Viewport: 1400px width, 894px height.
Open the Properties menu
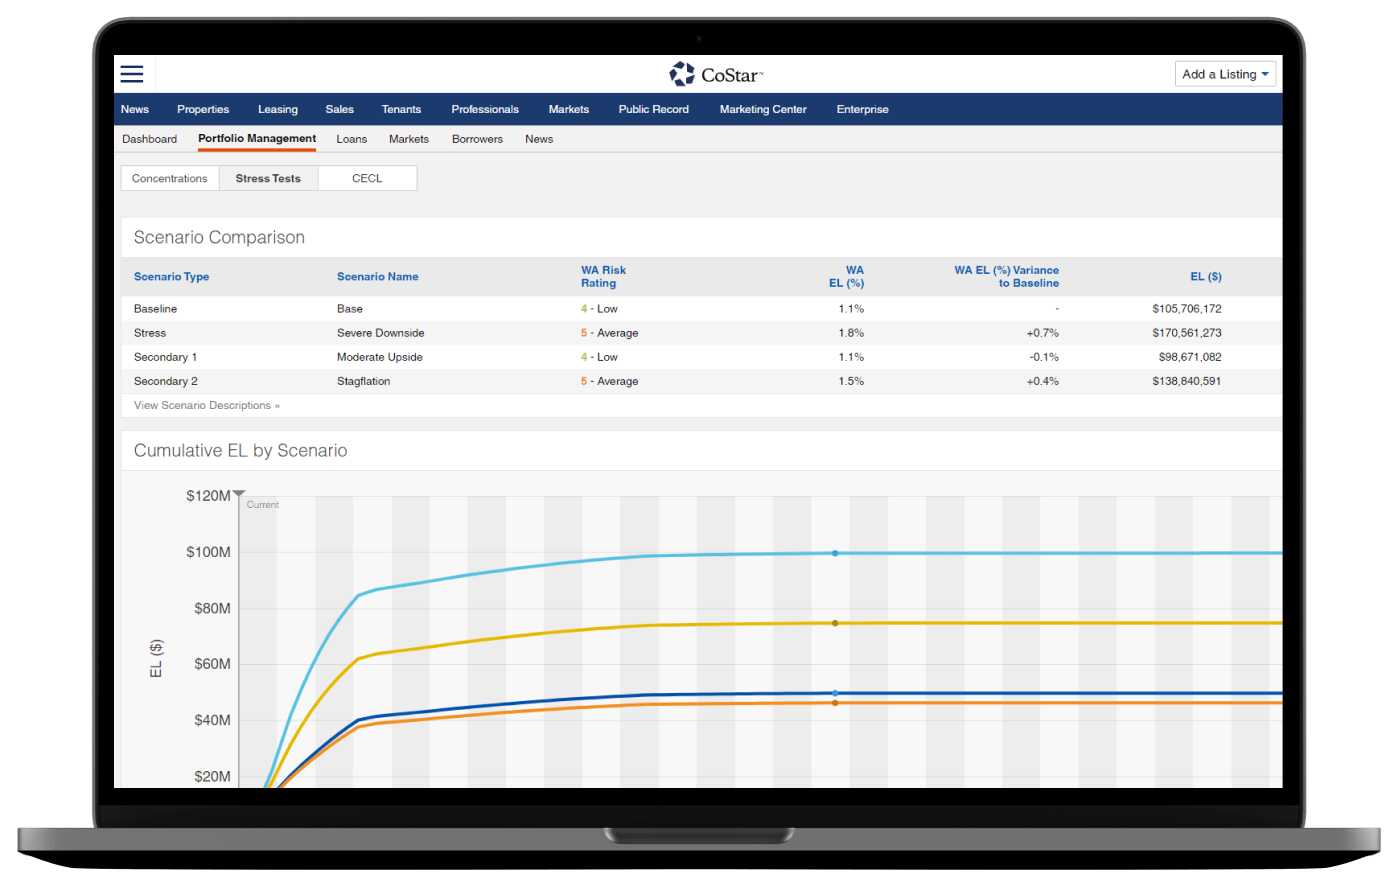(x=203, y=109)
